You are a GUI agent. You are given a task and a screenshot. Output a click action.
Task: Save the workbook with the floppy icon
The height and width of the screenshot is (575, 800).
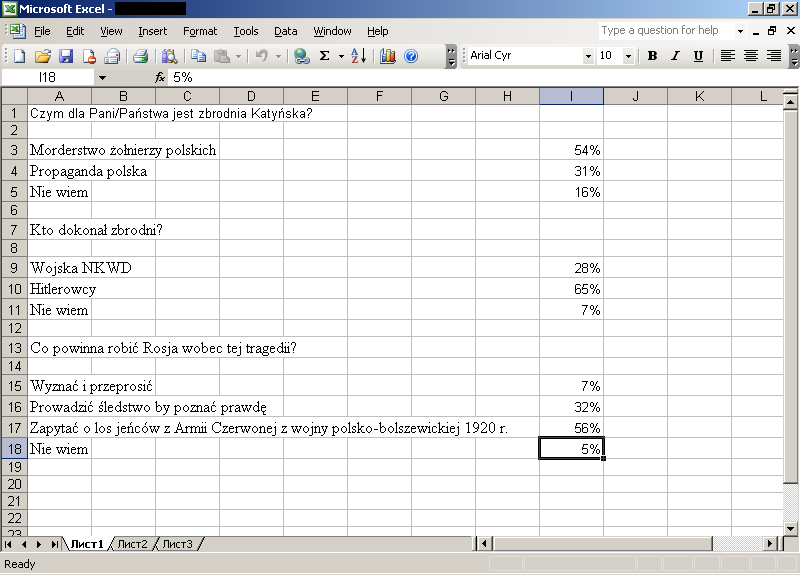tap(66, 56)
